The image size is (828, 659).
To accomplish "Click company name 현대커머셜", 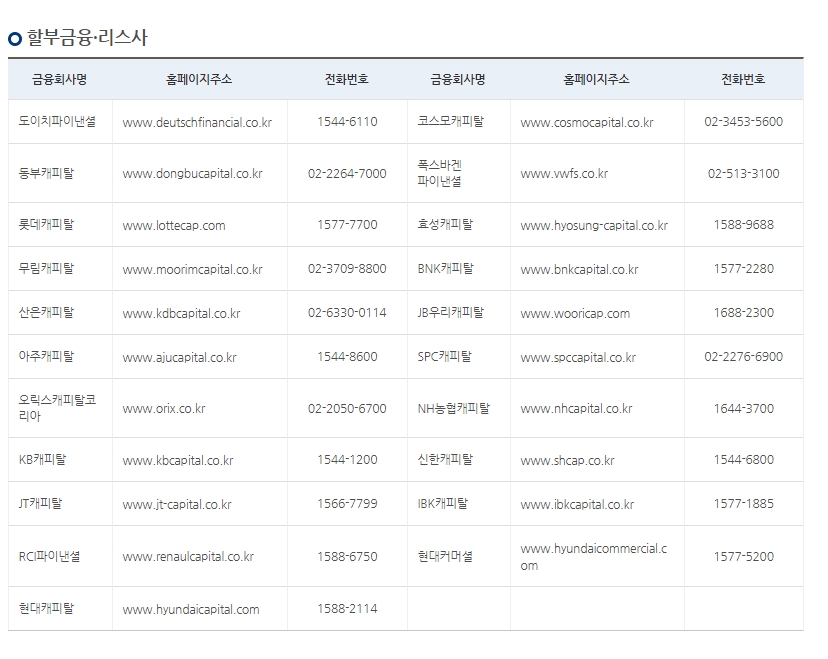I will click(445, 556).
